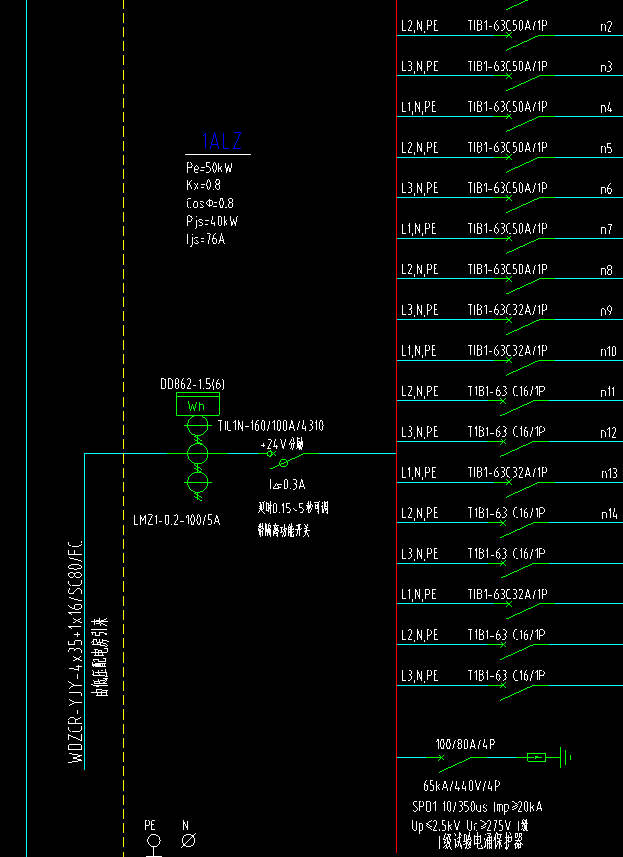Select the N terminal slashed circle symbol

click(x=187, y=842)
